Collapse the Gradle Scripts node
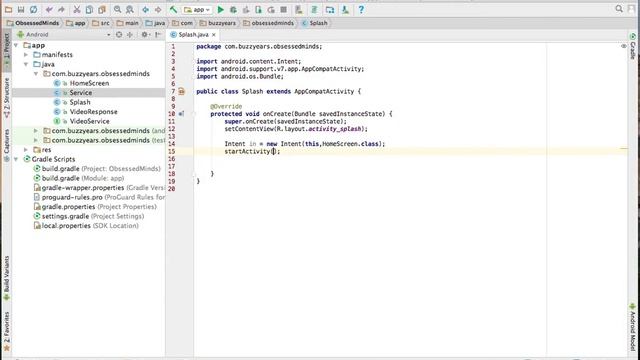640x360 pixels. coord(16,159)
